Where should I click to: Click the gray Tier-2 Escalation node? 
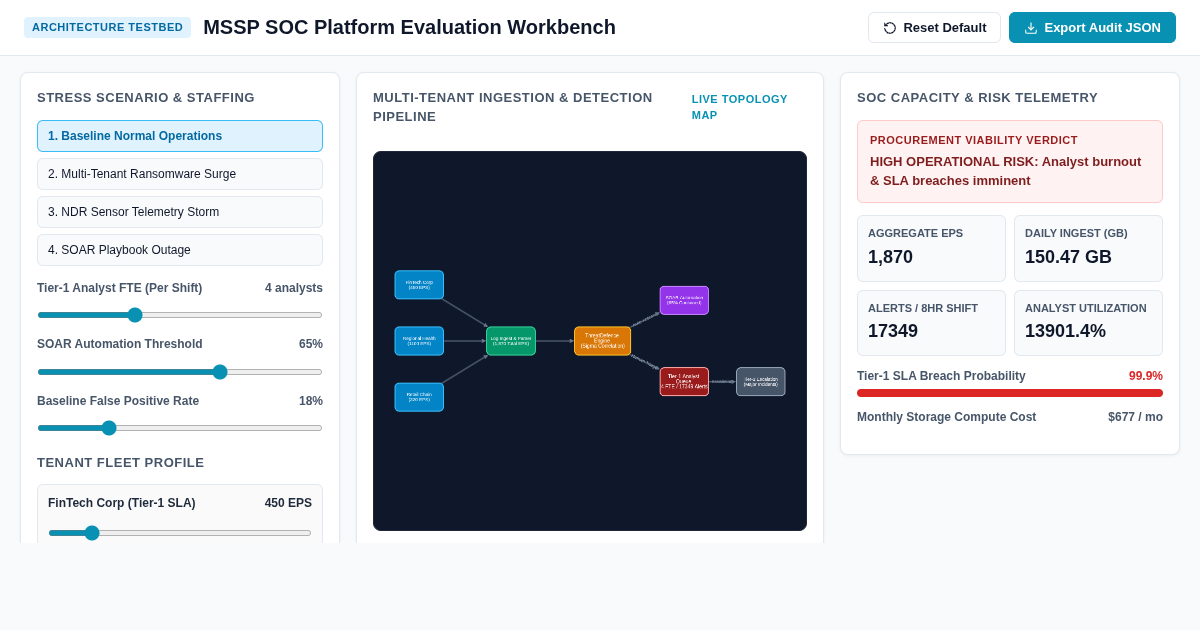761,381
